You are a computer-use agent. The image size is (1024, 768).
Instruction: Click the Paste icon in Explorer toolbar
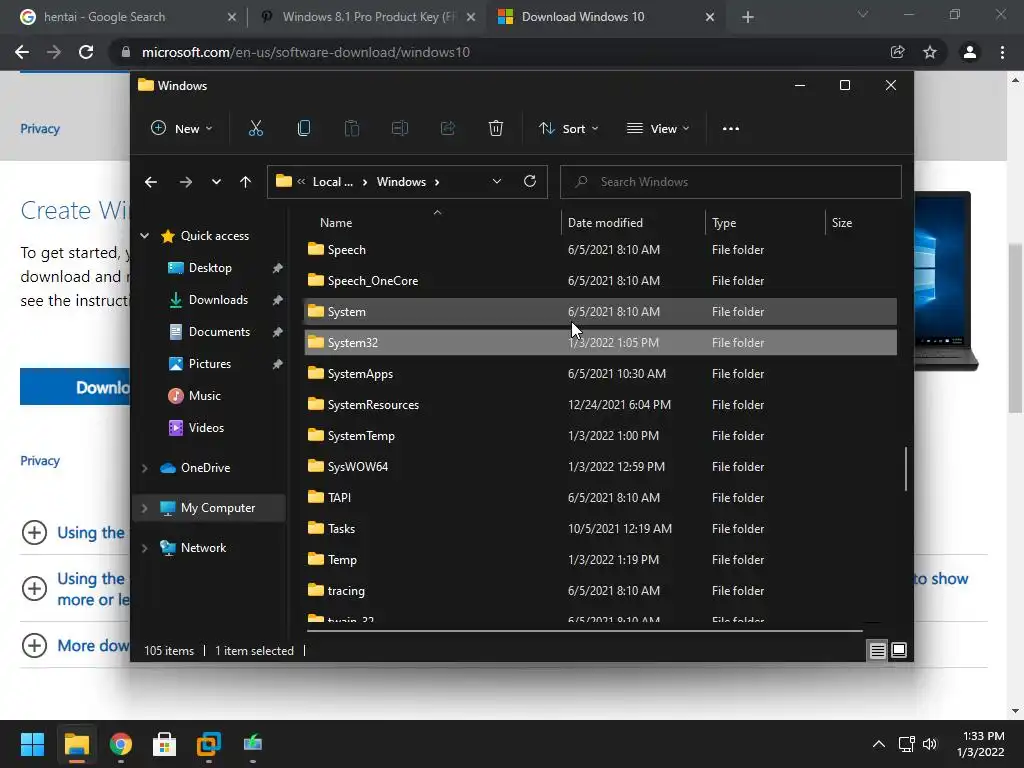coord(351,129)
